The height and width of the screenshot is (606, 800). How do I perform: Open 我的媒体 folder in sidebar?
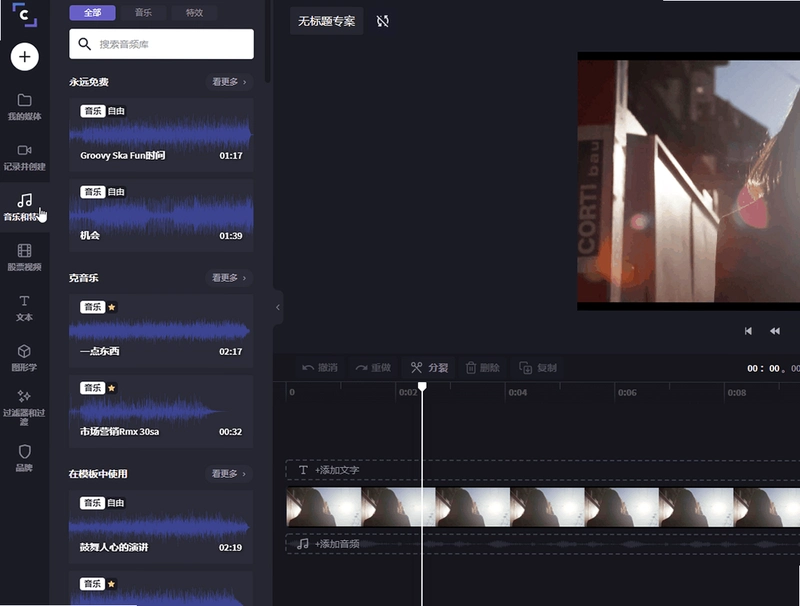click(24, 107)
